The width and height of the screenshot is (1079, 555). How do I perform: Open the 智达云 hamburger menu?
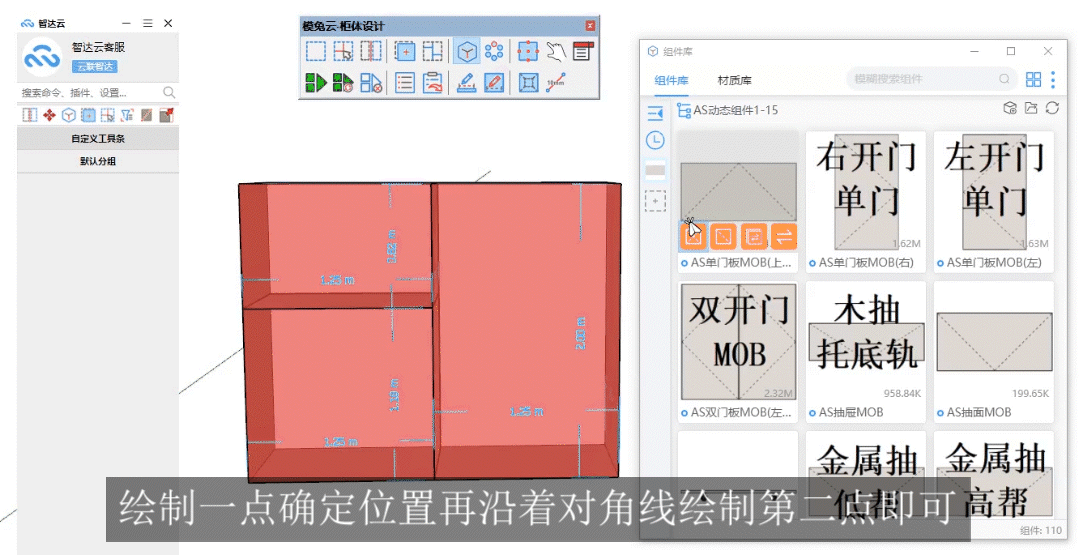click(147, 23)
